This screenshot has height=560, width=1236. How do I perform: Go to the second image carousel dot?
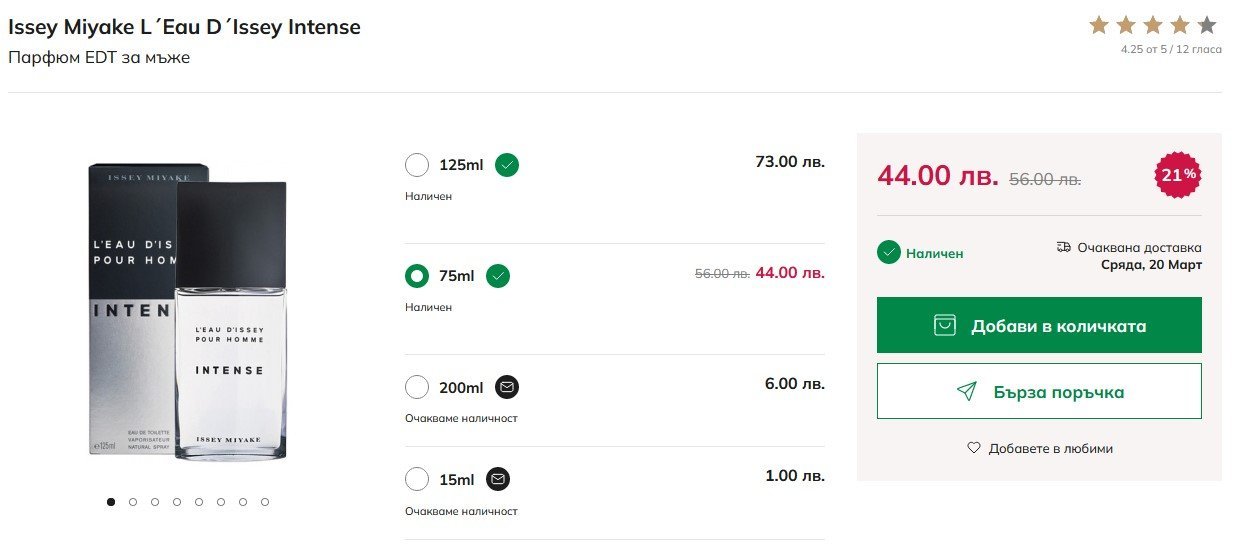(x=133, y=502)
